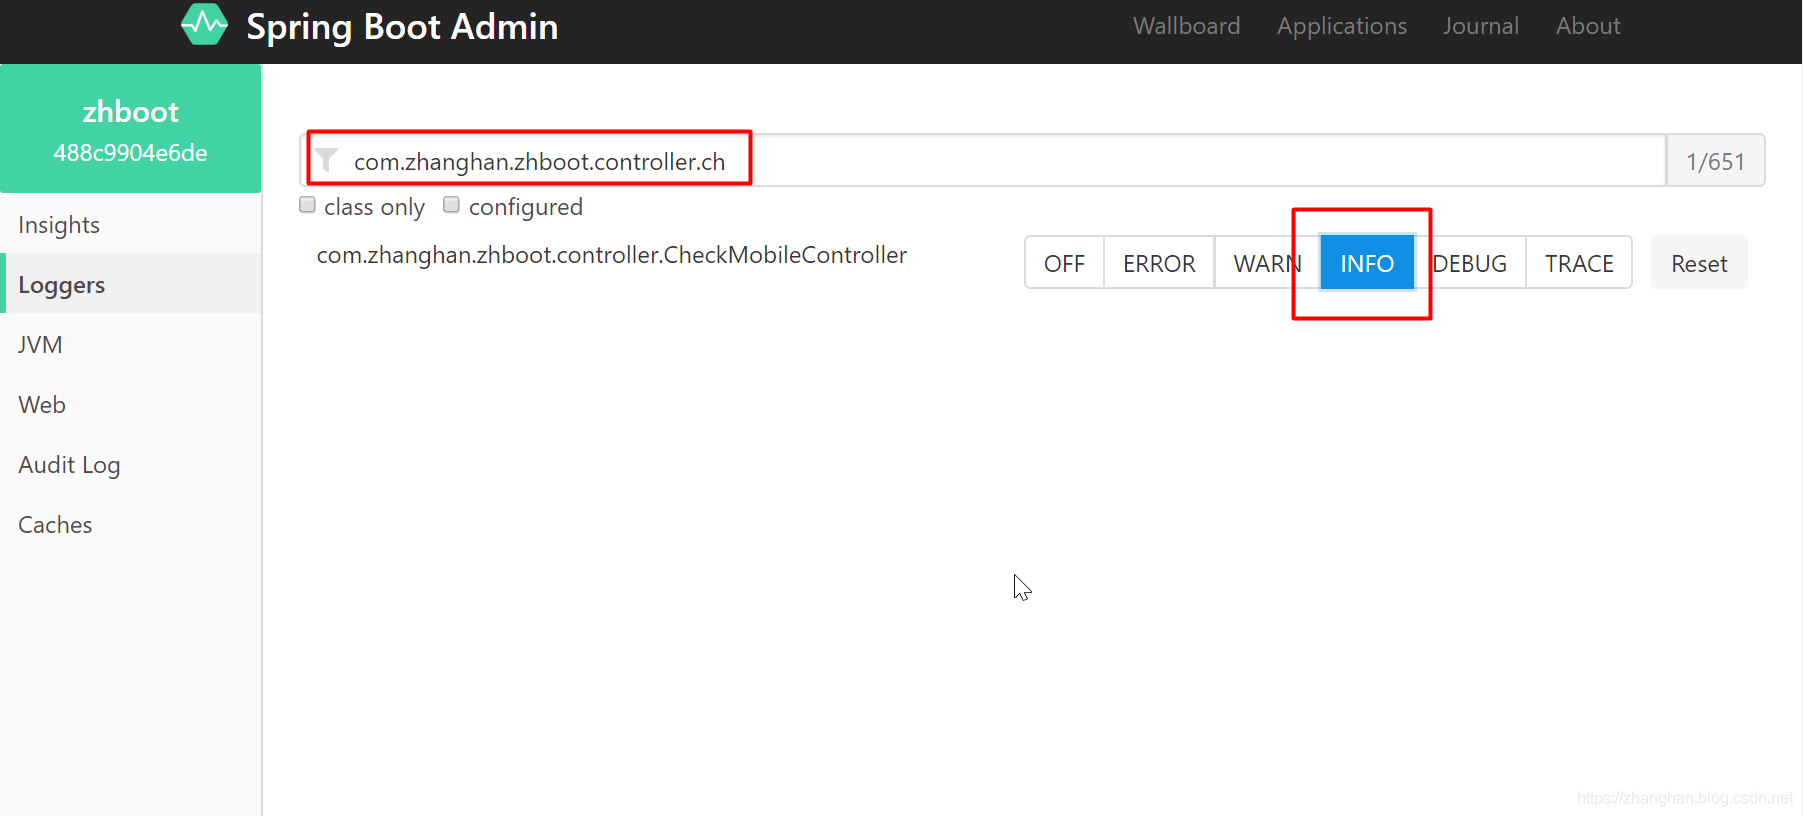Enable the class only checkbox
This screenshot has width=1803, height=816.
[x=308, y=205]
